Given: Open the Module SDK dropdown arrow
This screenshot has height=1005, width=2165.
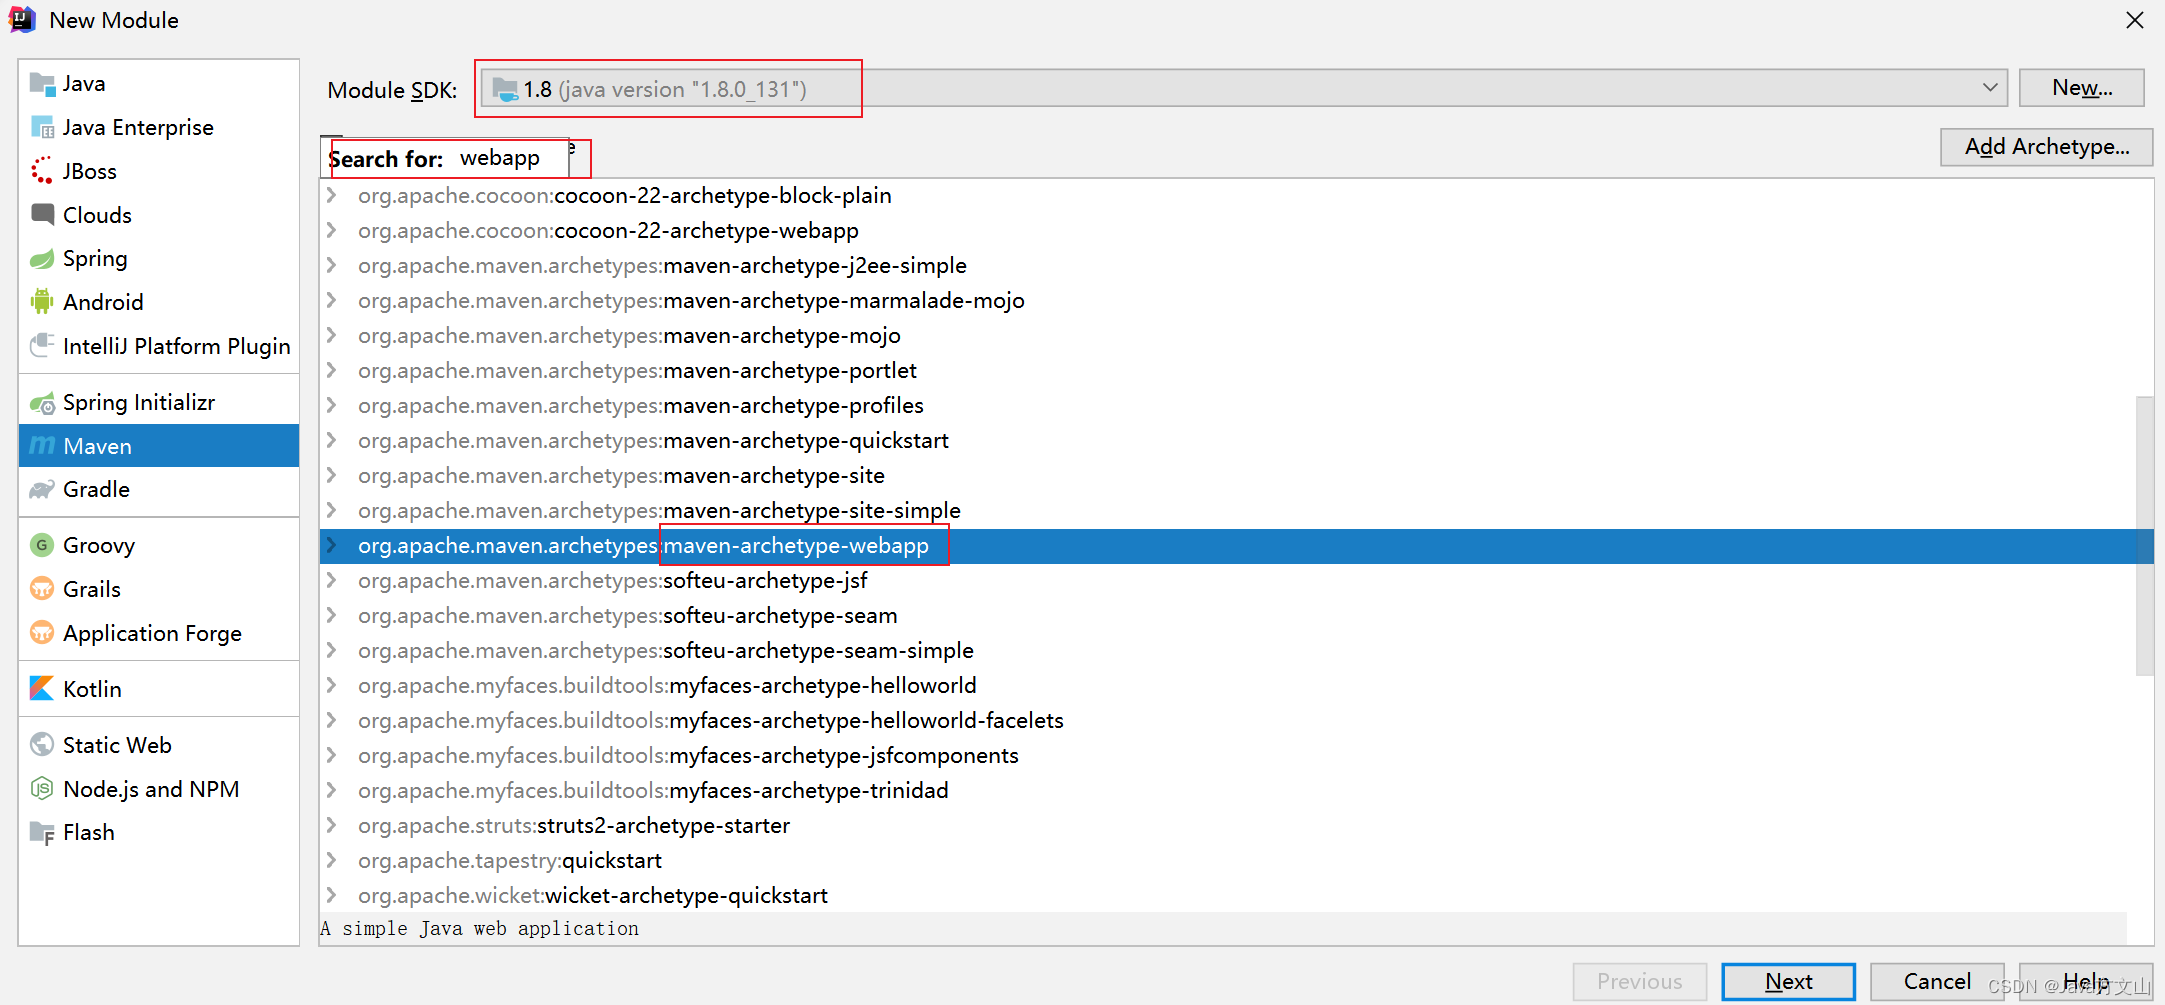Looking at the screenshot, I should pyautogui.click(x=1990, y=88).
